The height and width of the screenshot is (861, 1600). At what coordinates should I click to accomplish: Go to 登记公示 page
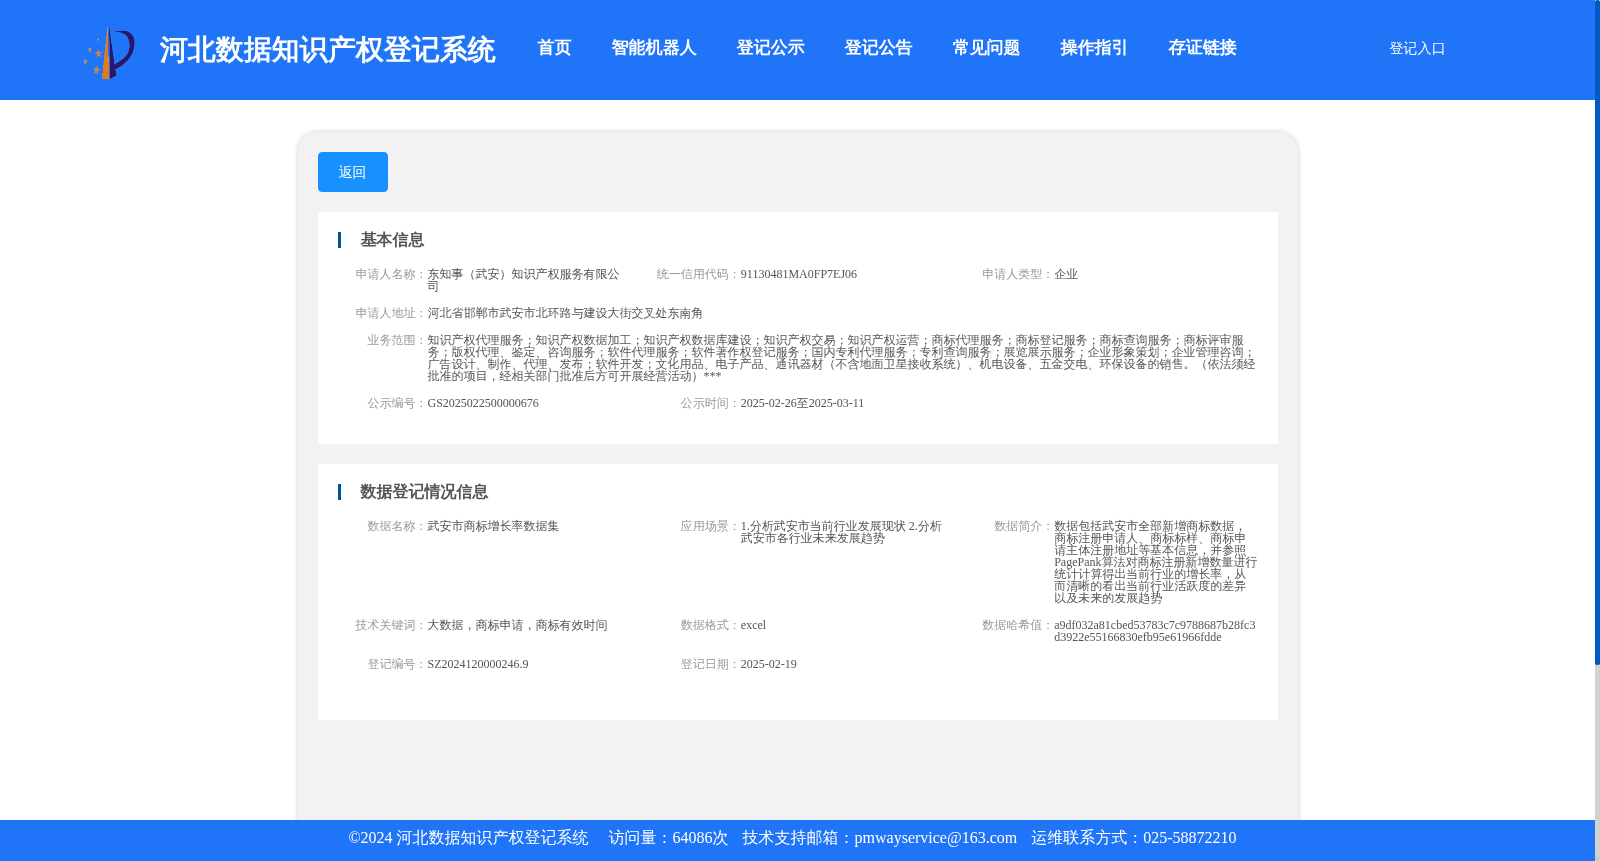point(770,48)
